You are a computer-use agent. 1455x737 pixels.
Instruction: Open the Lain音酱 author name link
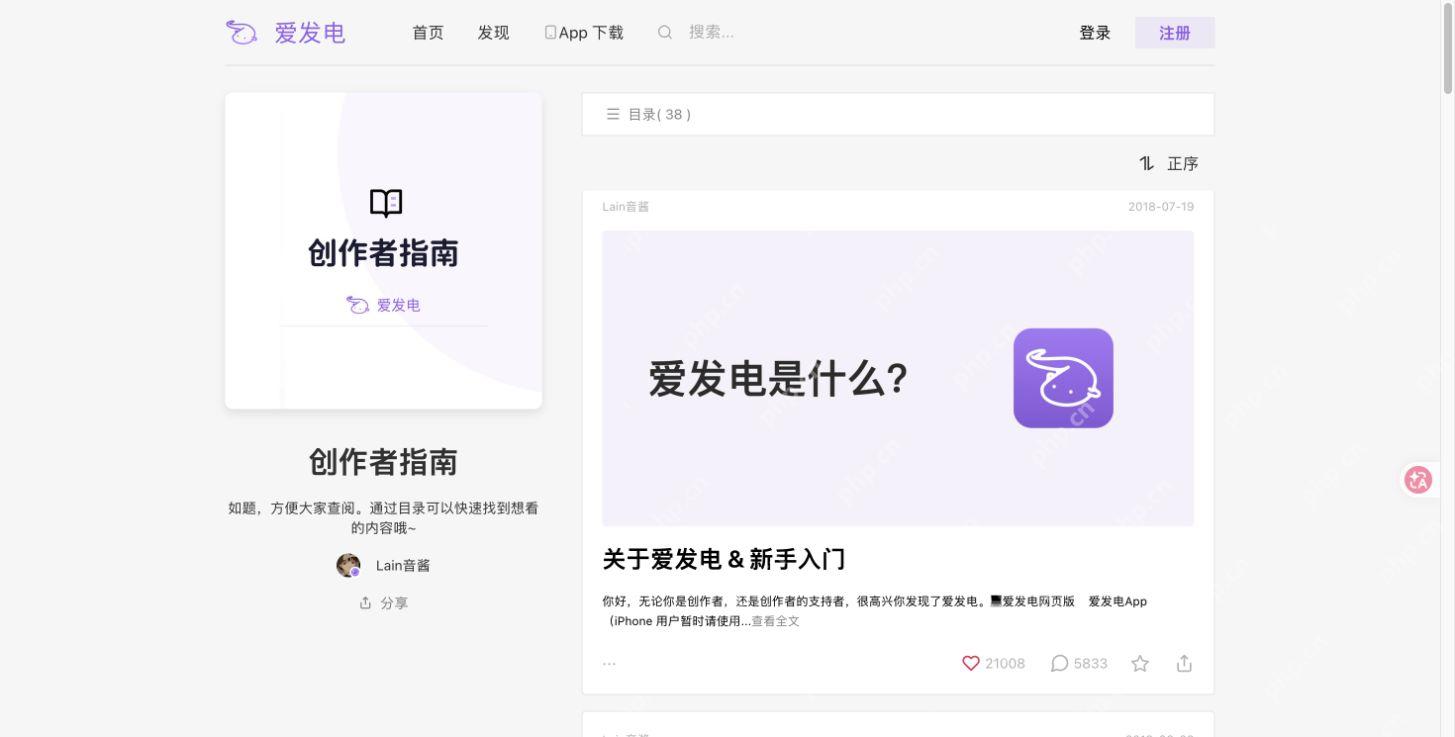pyautogui.click(x=403, y=565)
